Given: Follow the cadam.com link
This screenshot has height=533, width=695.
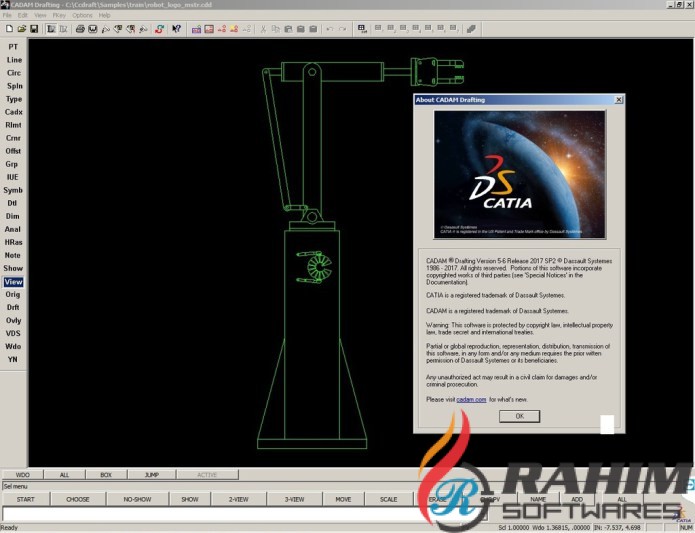Looking at the screenshot, I should point(471,399).
